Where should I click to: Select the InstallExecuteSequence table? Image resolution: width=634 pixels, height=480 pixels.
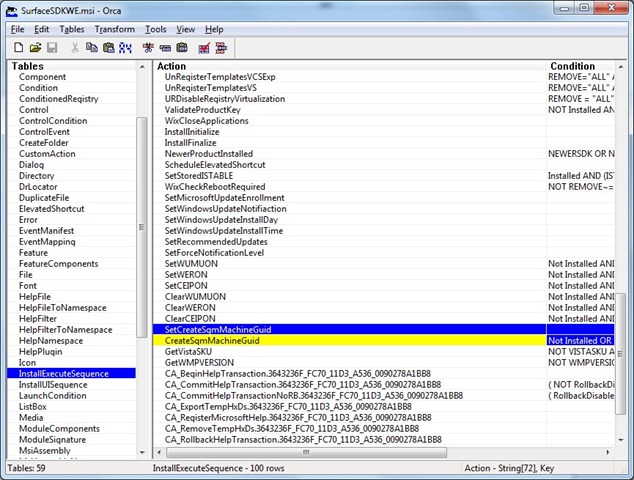(x=72, y=374)
